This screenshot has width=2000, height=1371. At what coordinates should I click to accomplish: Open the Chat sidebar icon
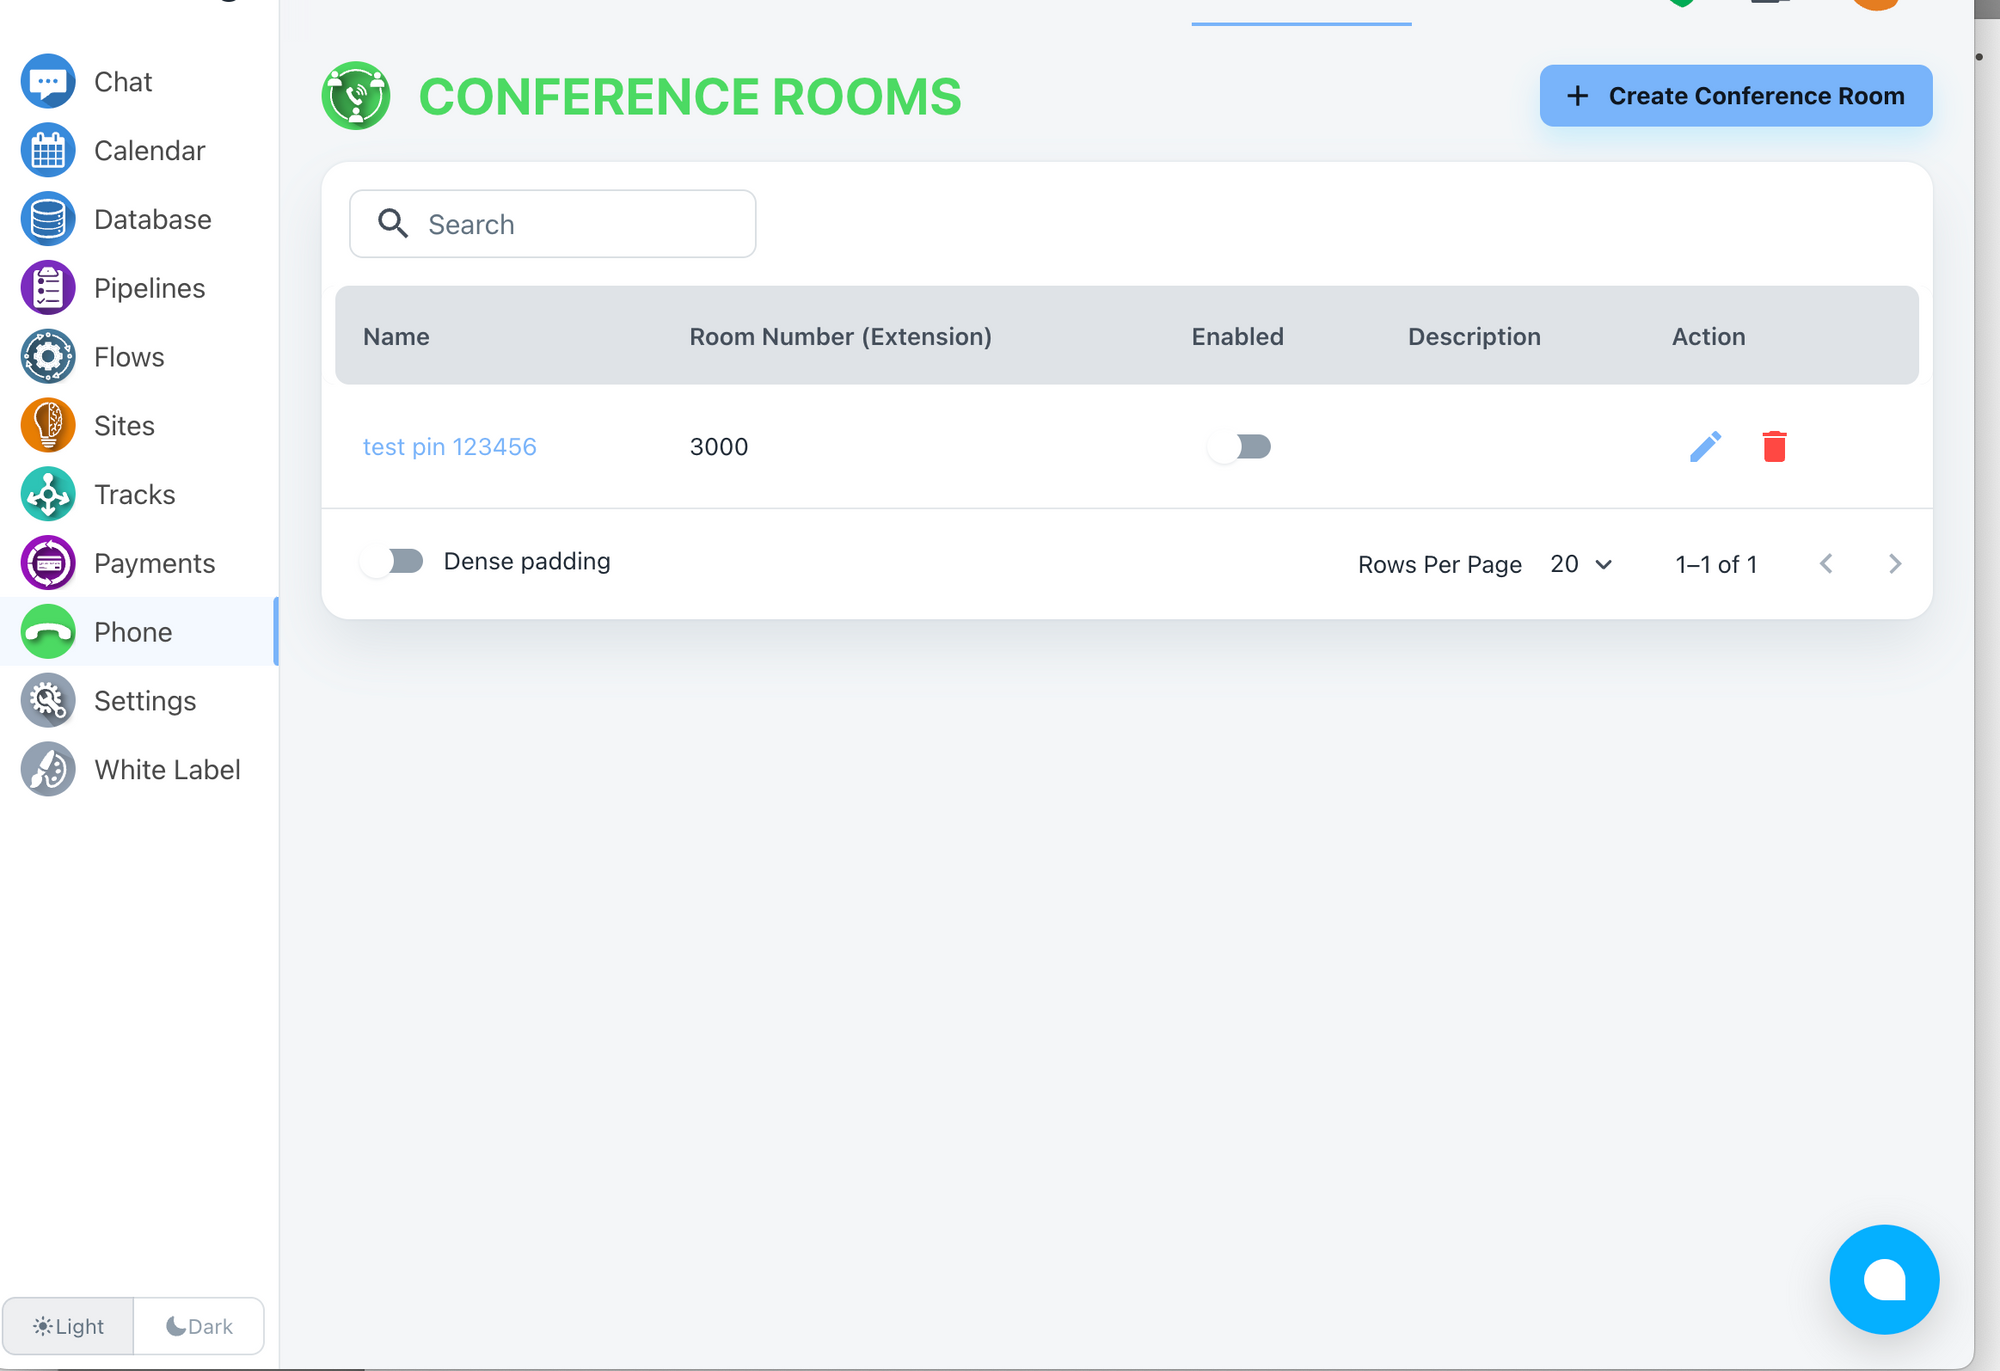[x=48, y=82]
